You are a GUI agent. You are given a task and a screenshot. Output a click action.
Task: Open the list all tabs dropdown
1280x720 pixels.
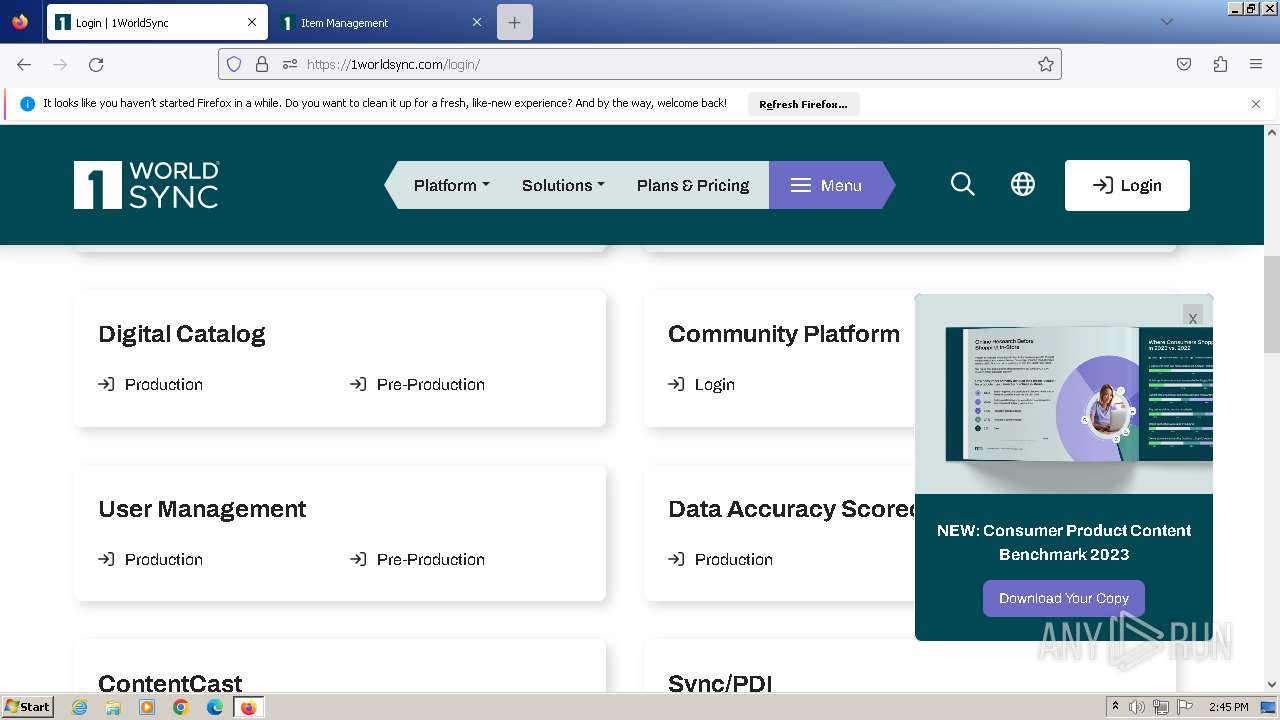[1167, 22]
